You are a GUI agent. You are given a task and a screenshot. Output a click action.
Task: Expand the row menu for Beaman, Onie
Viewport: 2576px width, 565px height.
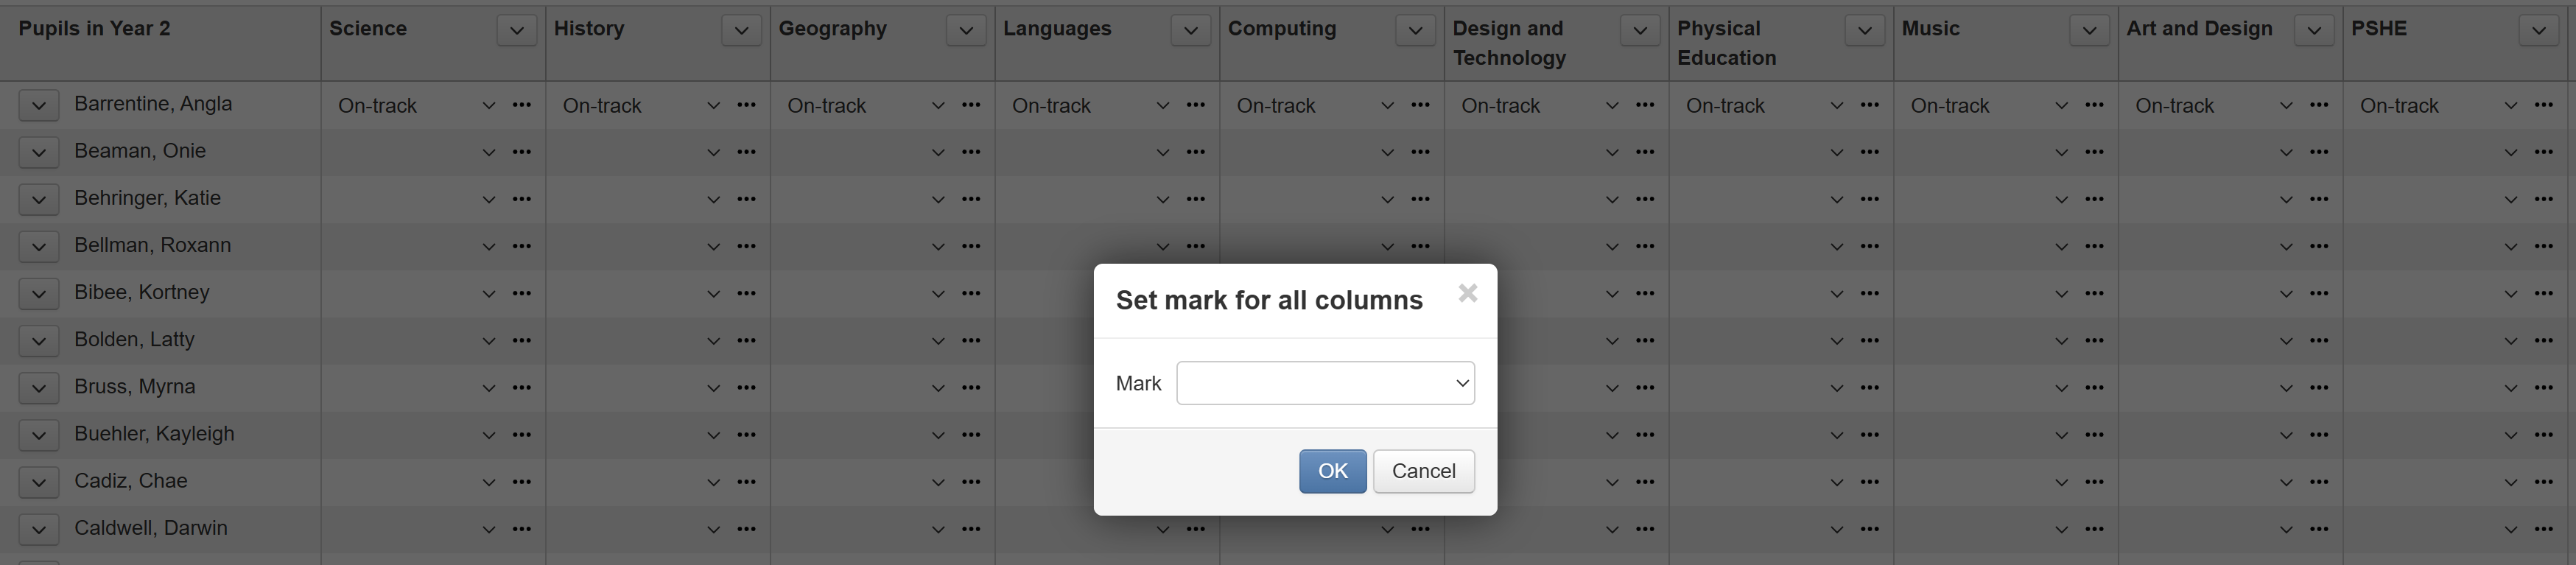click(x=38, y=152)
